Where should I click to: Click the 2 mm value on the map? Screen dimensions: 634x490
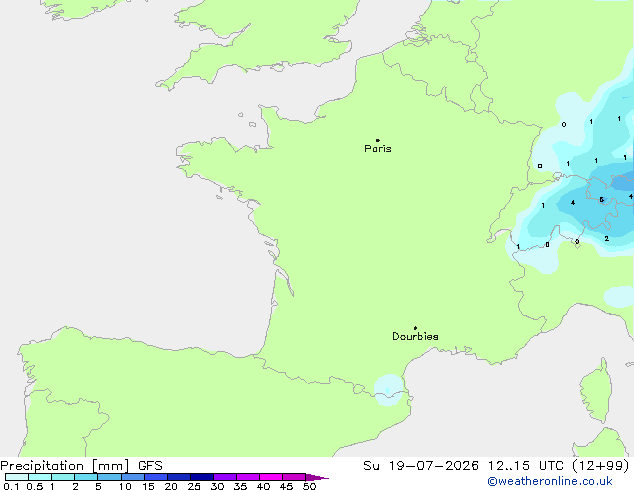click(x=607, y=239)
